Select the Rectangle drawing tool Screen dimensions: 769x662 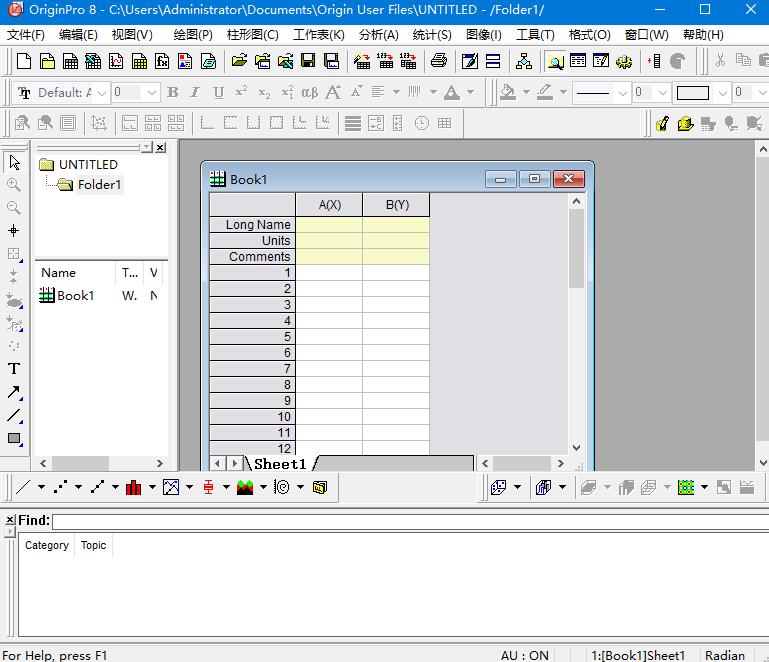click(14, 438)
